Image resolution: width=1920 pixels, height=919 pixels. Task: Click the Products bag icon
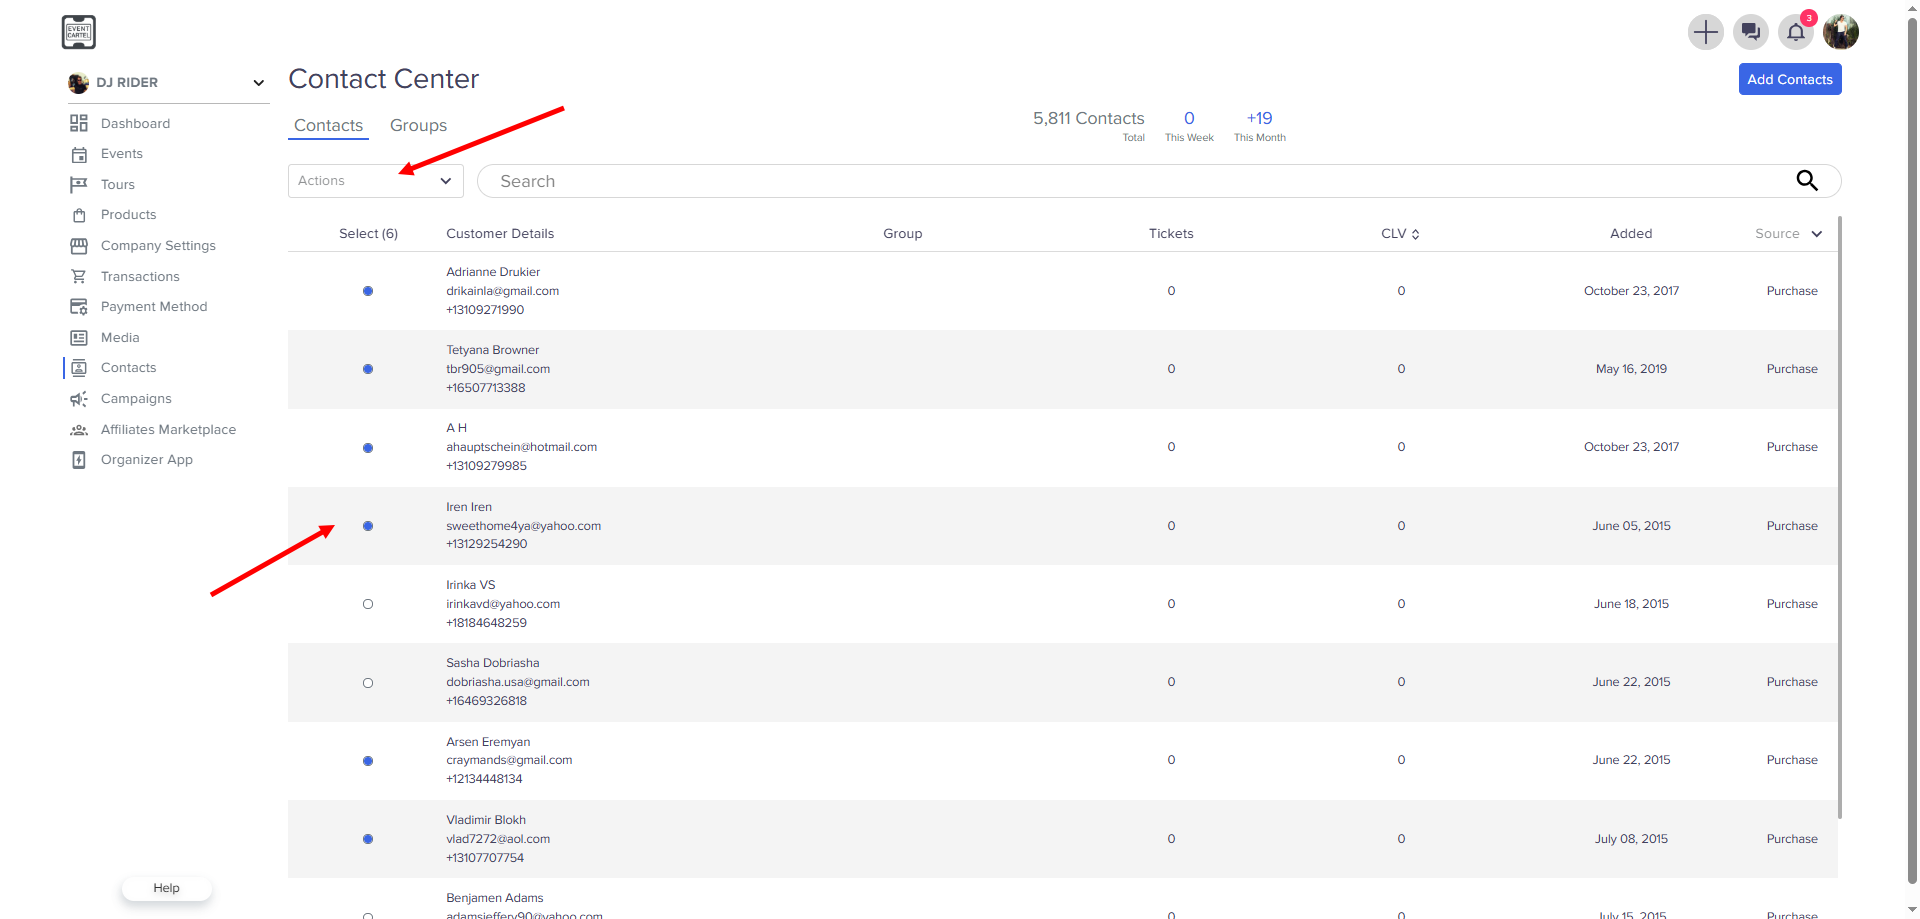click(x=79, y=215)
